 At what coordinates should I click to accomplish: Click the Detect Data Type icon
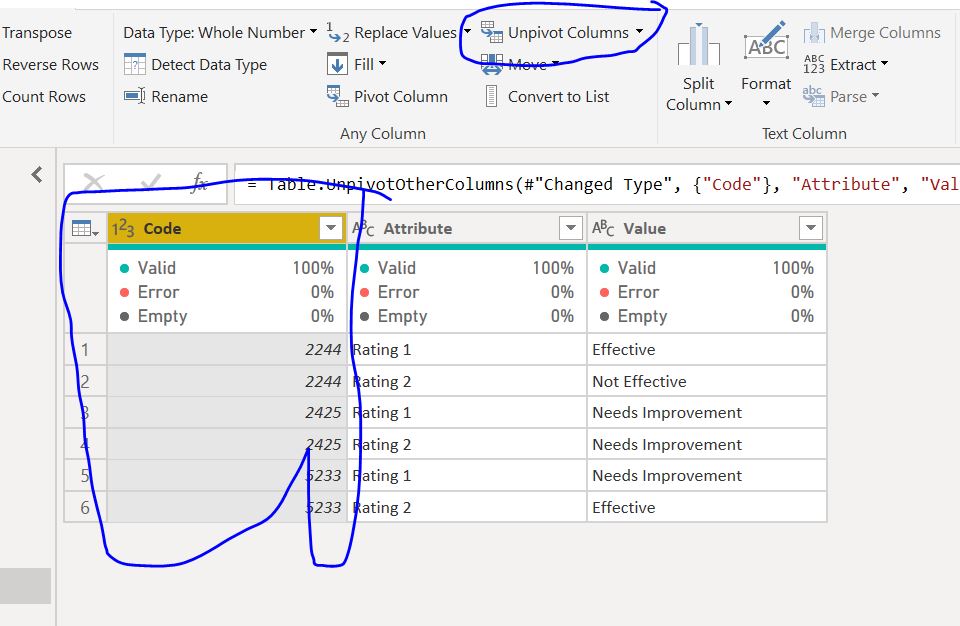pos(134,64)
